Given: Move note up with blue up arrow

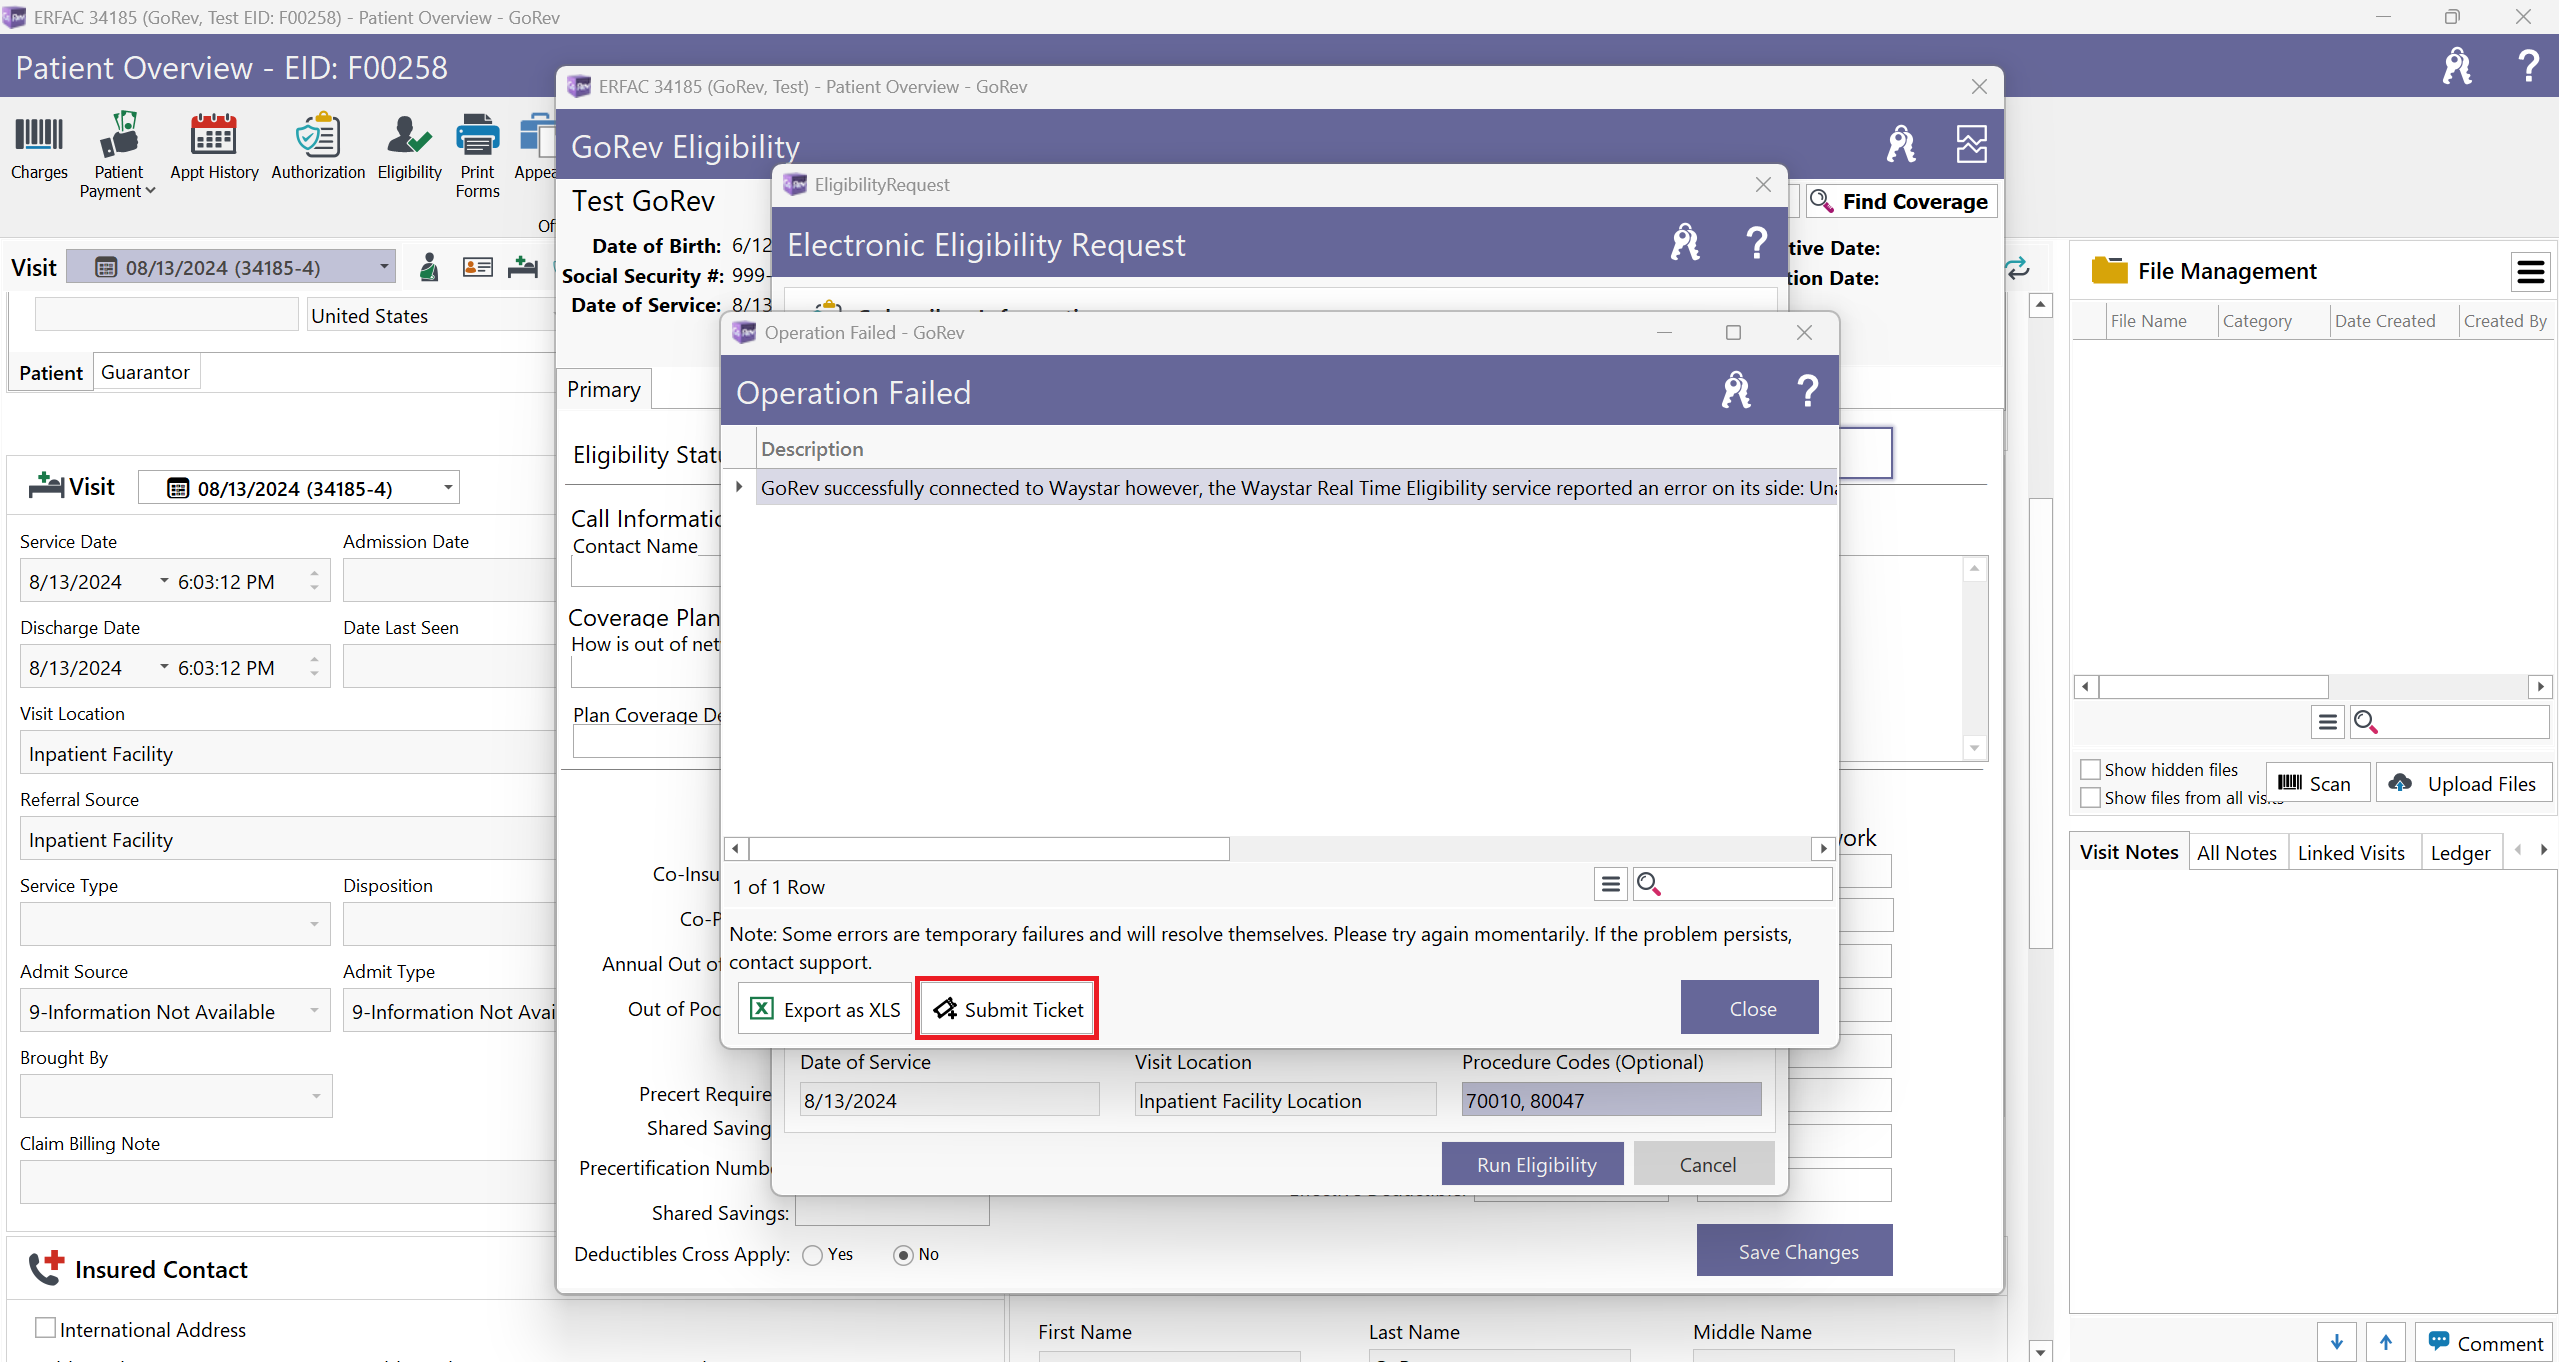Looking at the screenshot, I should (2386, 1343).
